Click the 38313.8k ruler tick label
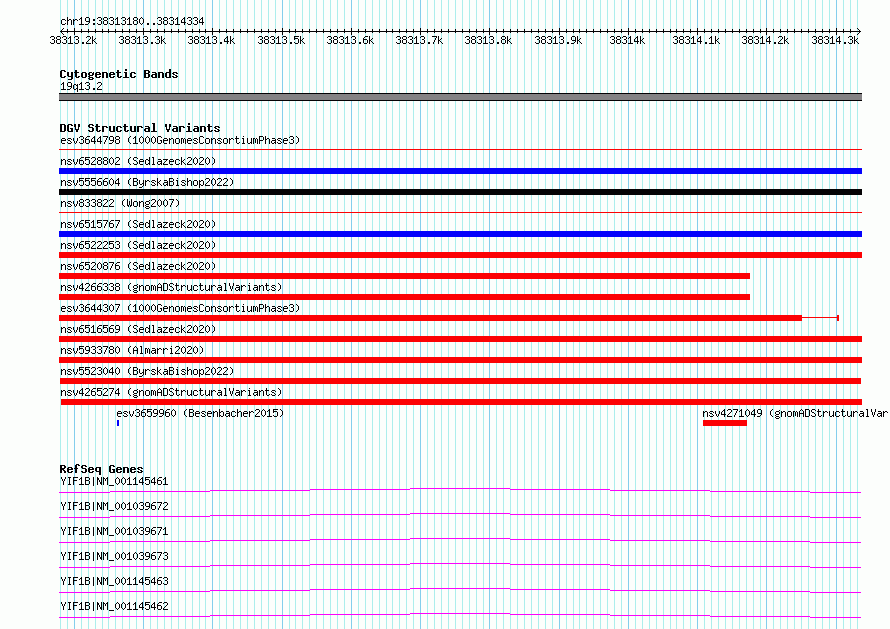 (x=488, y=40)
